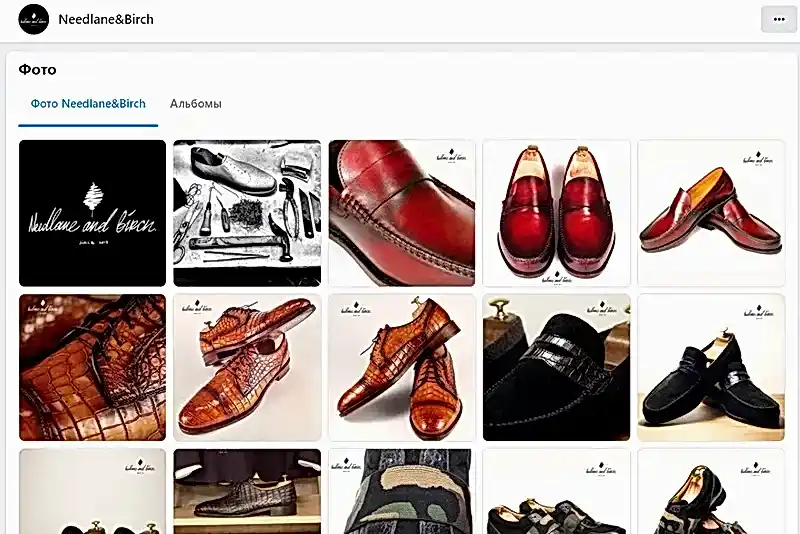Open the top-view red penny loafers pair photo
This screenshot has width=800, height=534.
pyautogui.click(x=556, y=213)
